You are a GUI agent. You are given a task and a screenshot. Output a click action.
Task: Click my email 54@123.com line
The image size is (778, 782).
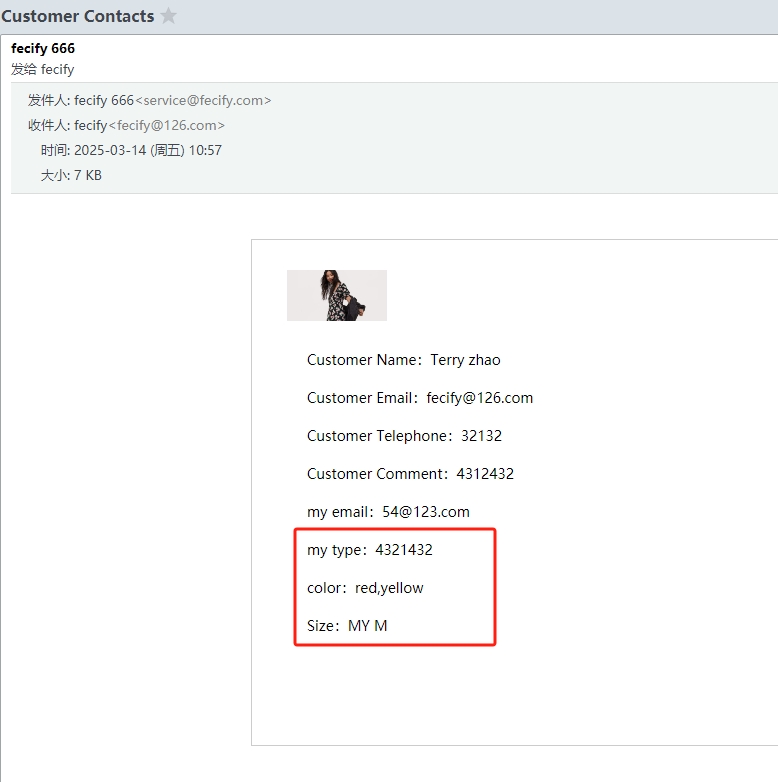[x=389, y=512]
